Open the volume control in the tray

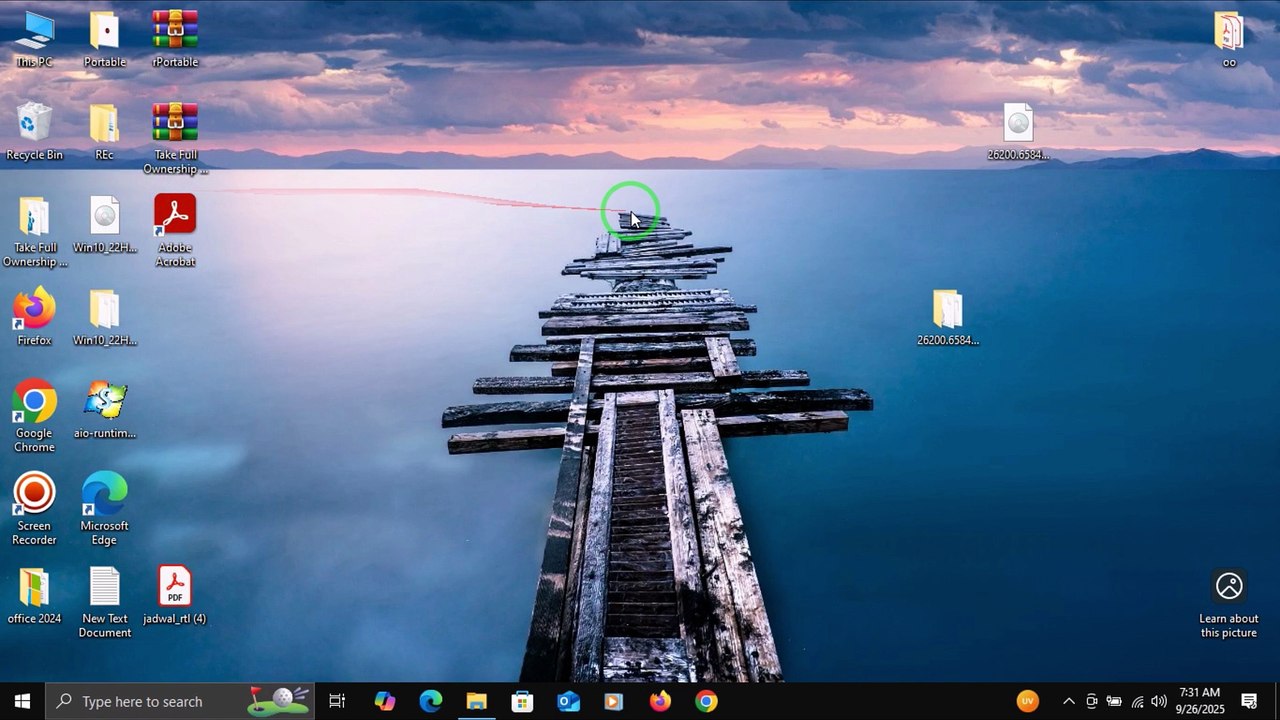click(1159, 701)
